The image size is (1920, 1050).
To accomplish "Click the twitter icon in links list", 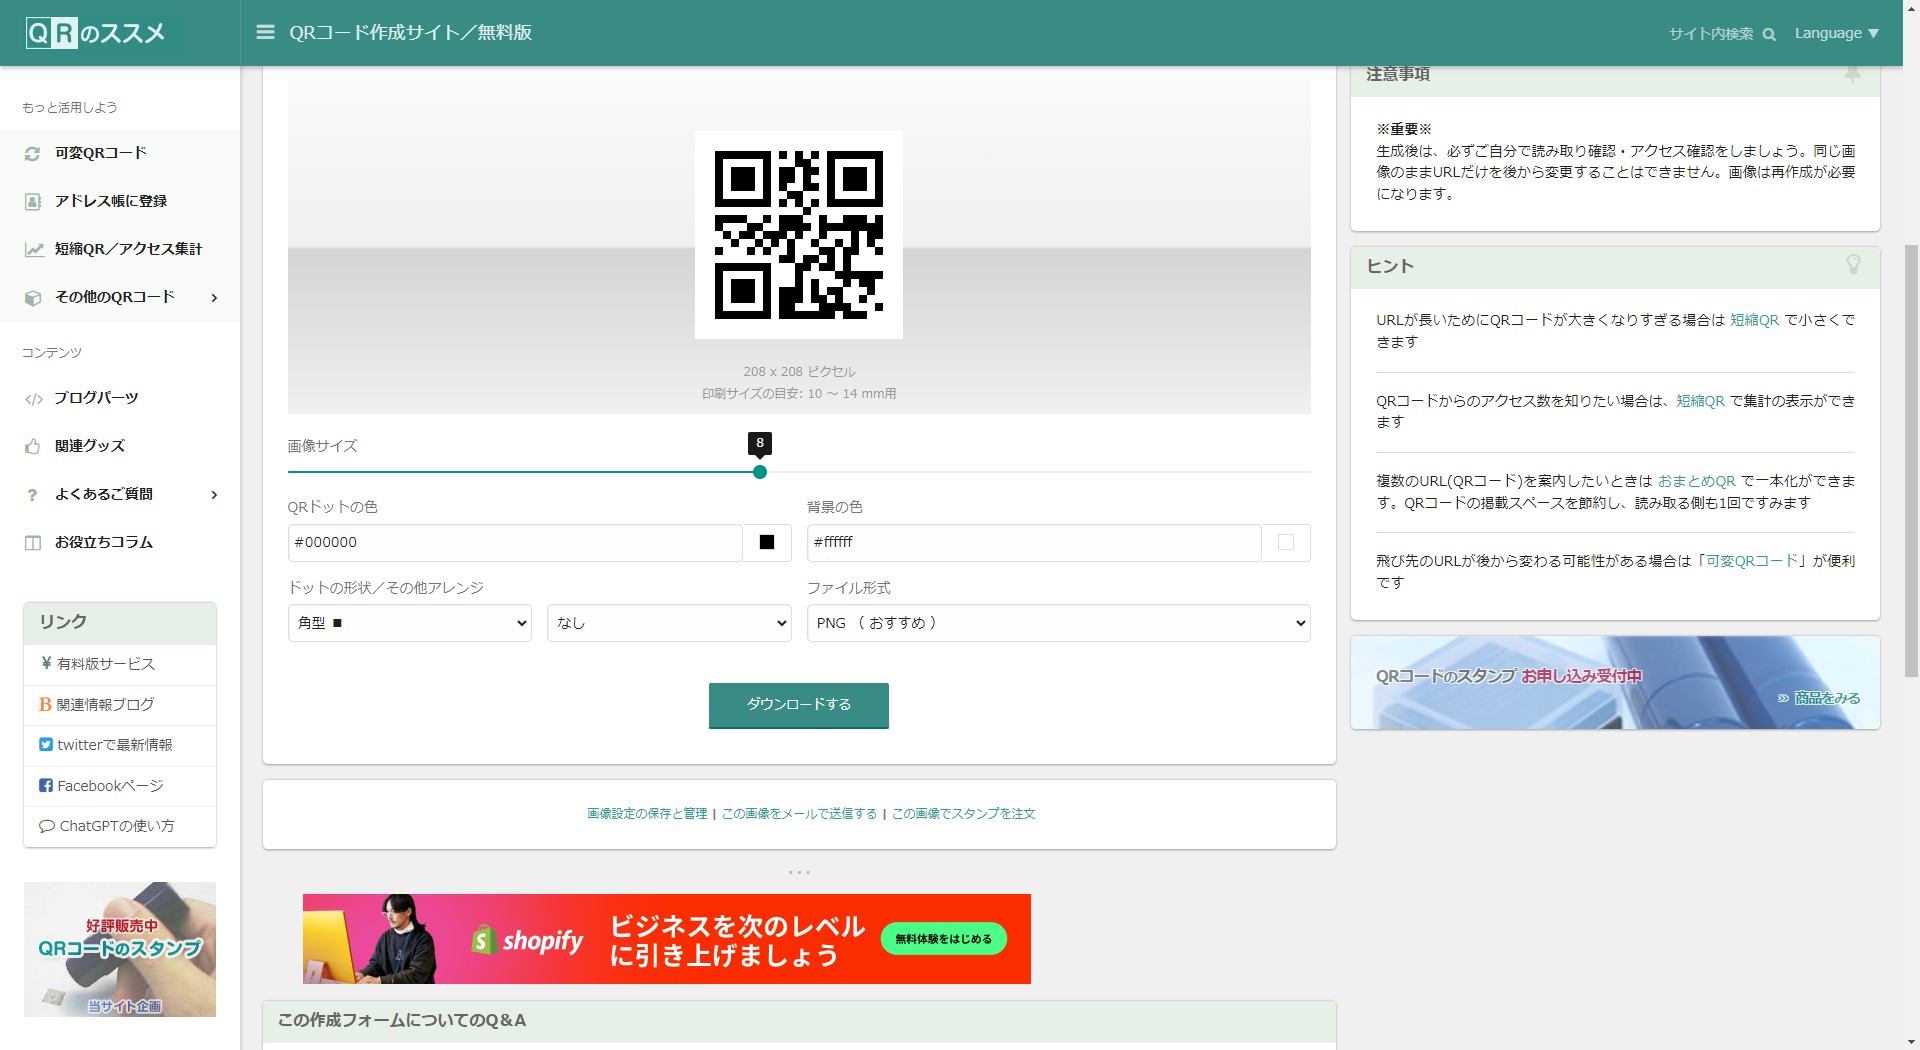I will coord(46,745).
